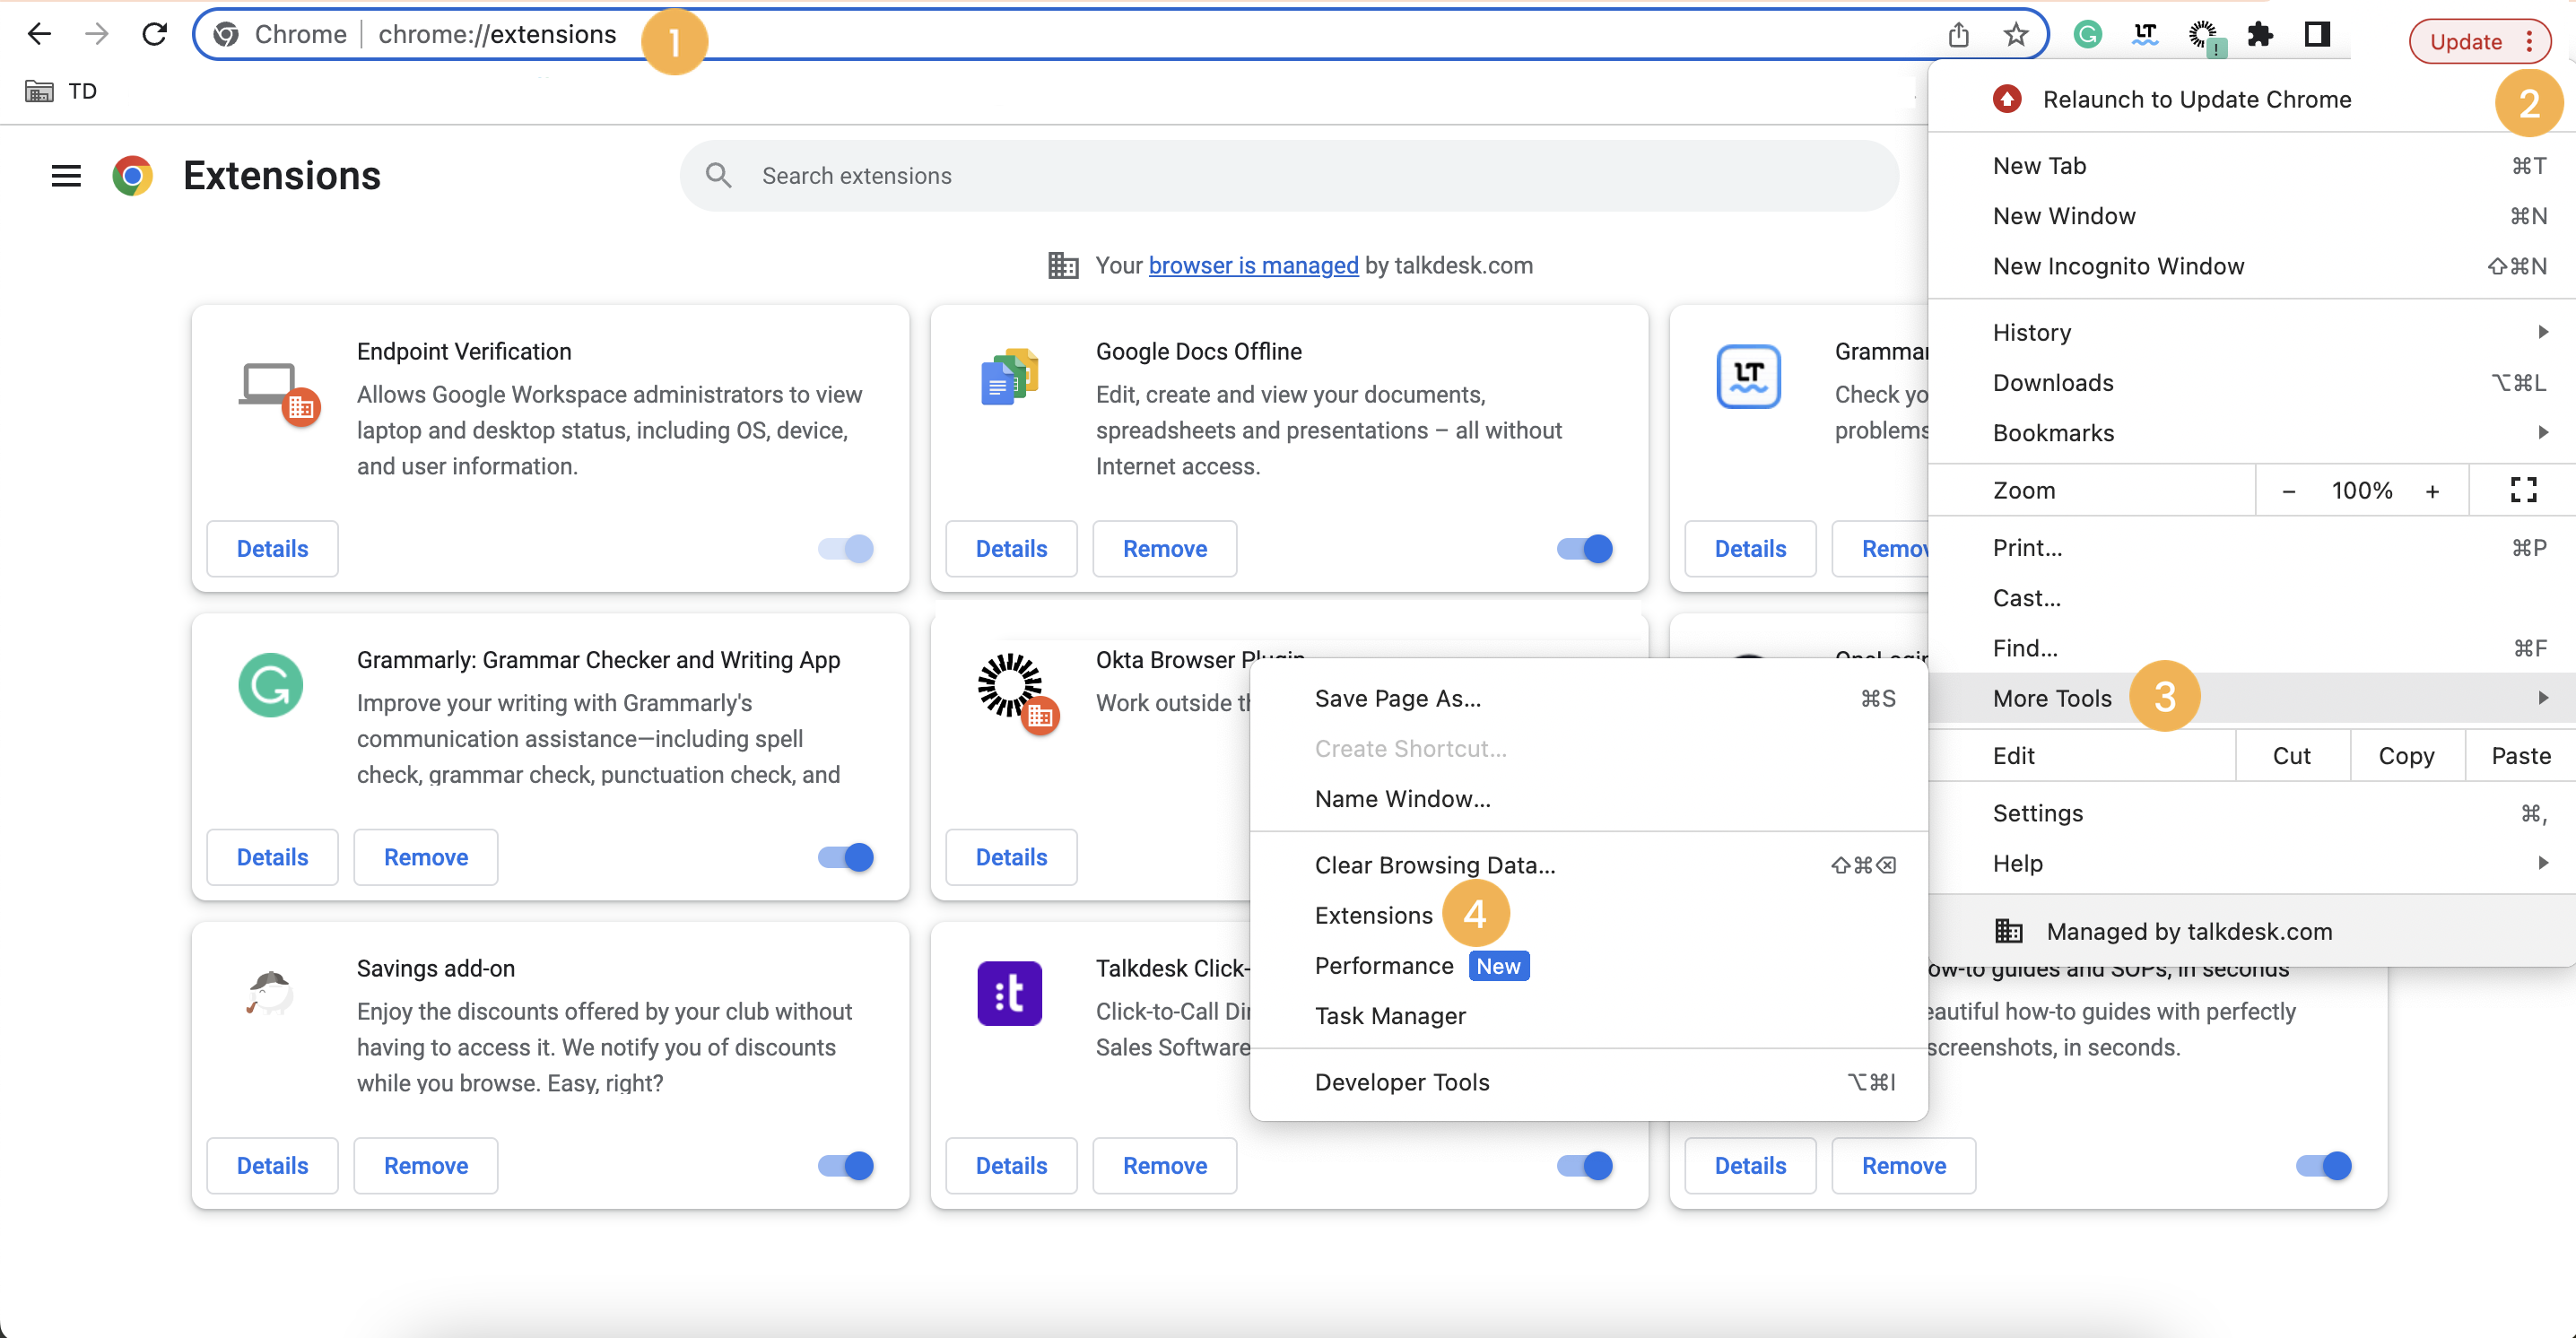Open Settings from the Chrome menu
The width and height of the screenshot is (2576, 1338).
tap(2252, 813)
